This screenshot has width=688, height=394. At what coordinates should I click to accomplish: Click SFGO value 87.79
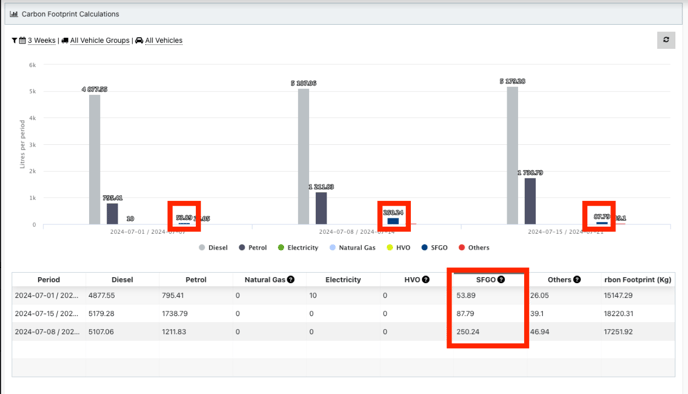465,313
